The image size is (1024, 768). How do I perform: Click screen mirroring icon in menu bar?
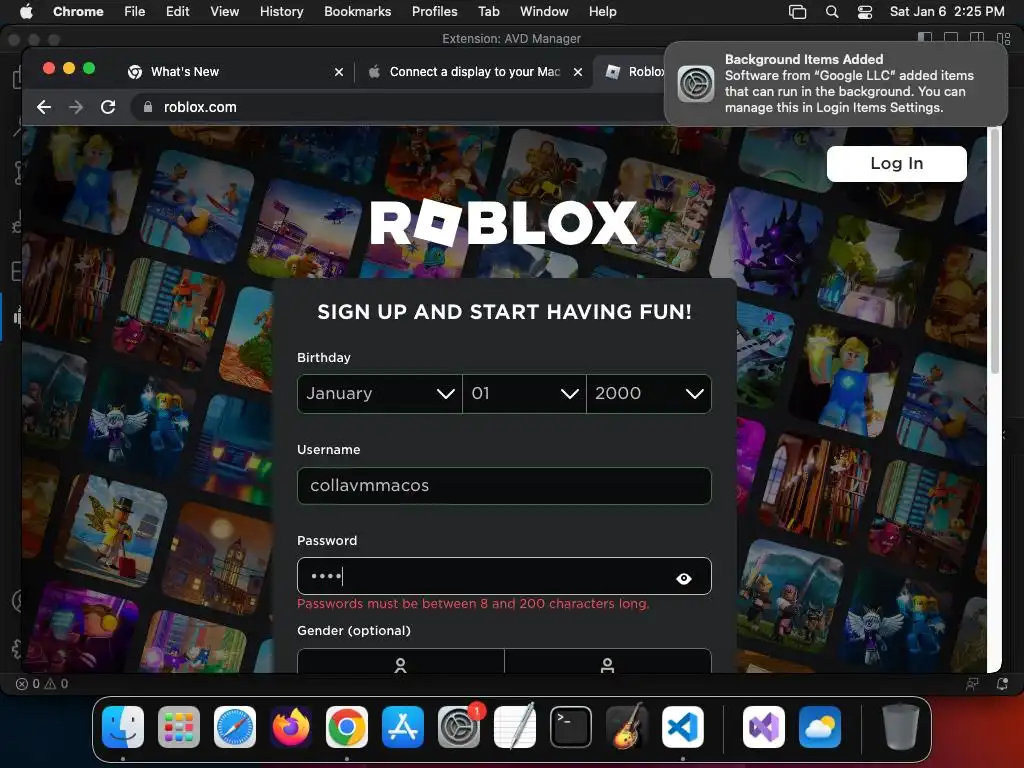(797, 12)
